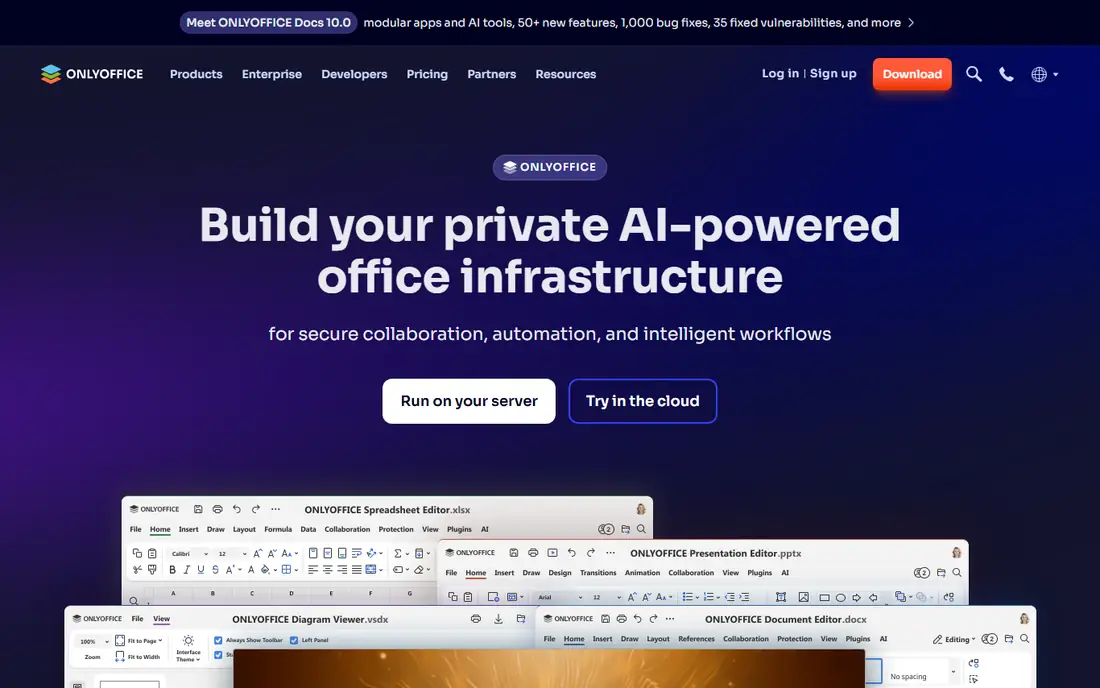
Task: Click Run on your server button
Action: coord(469,401)
